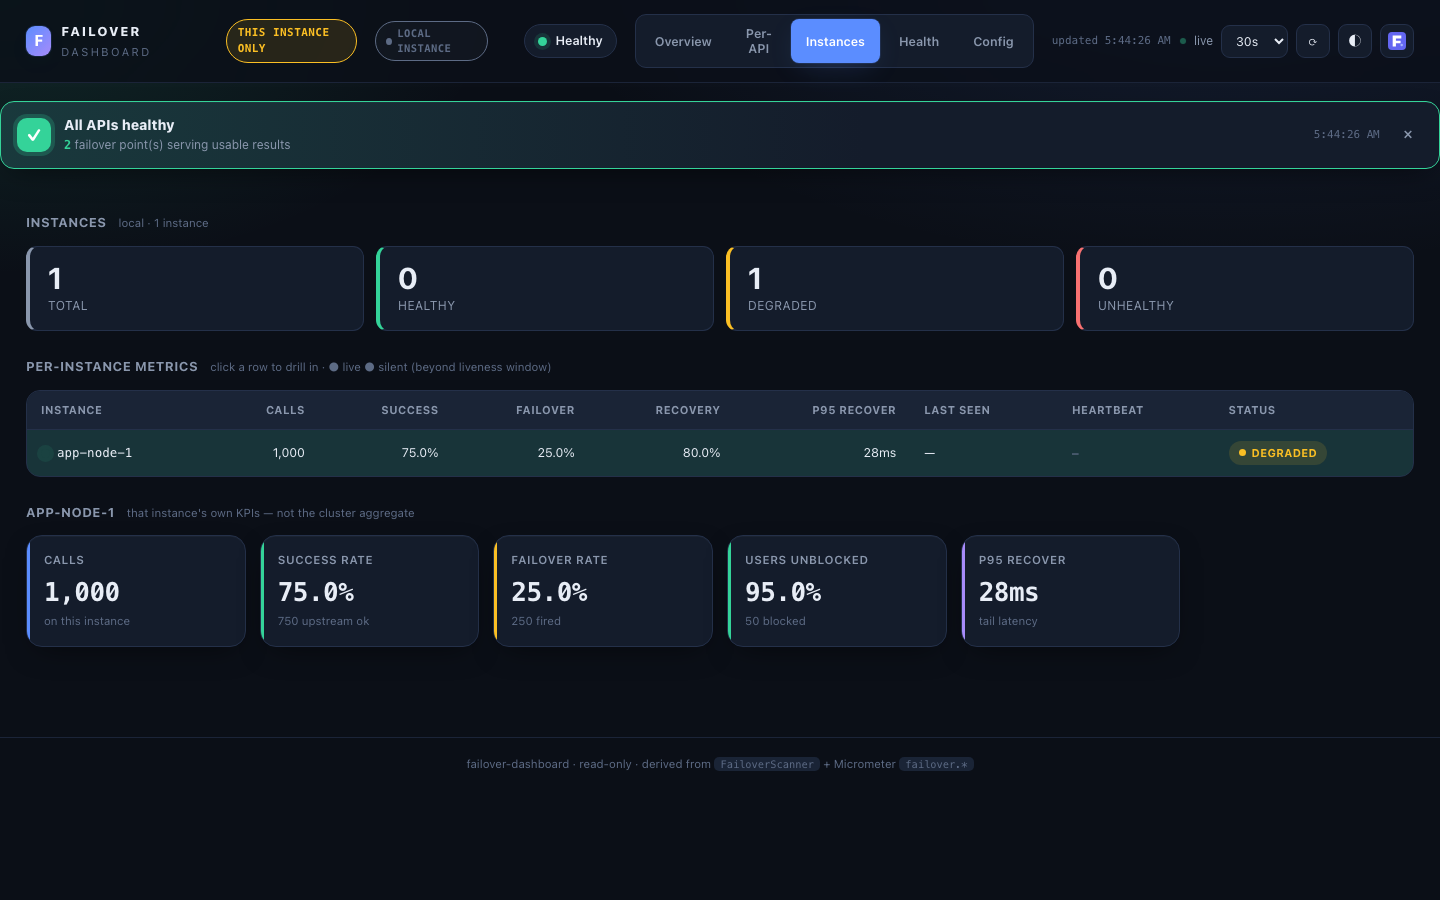Click the local · 1 instance label

[163, 223]
